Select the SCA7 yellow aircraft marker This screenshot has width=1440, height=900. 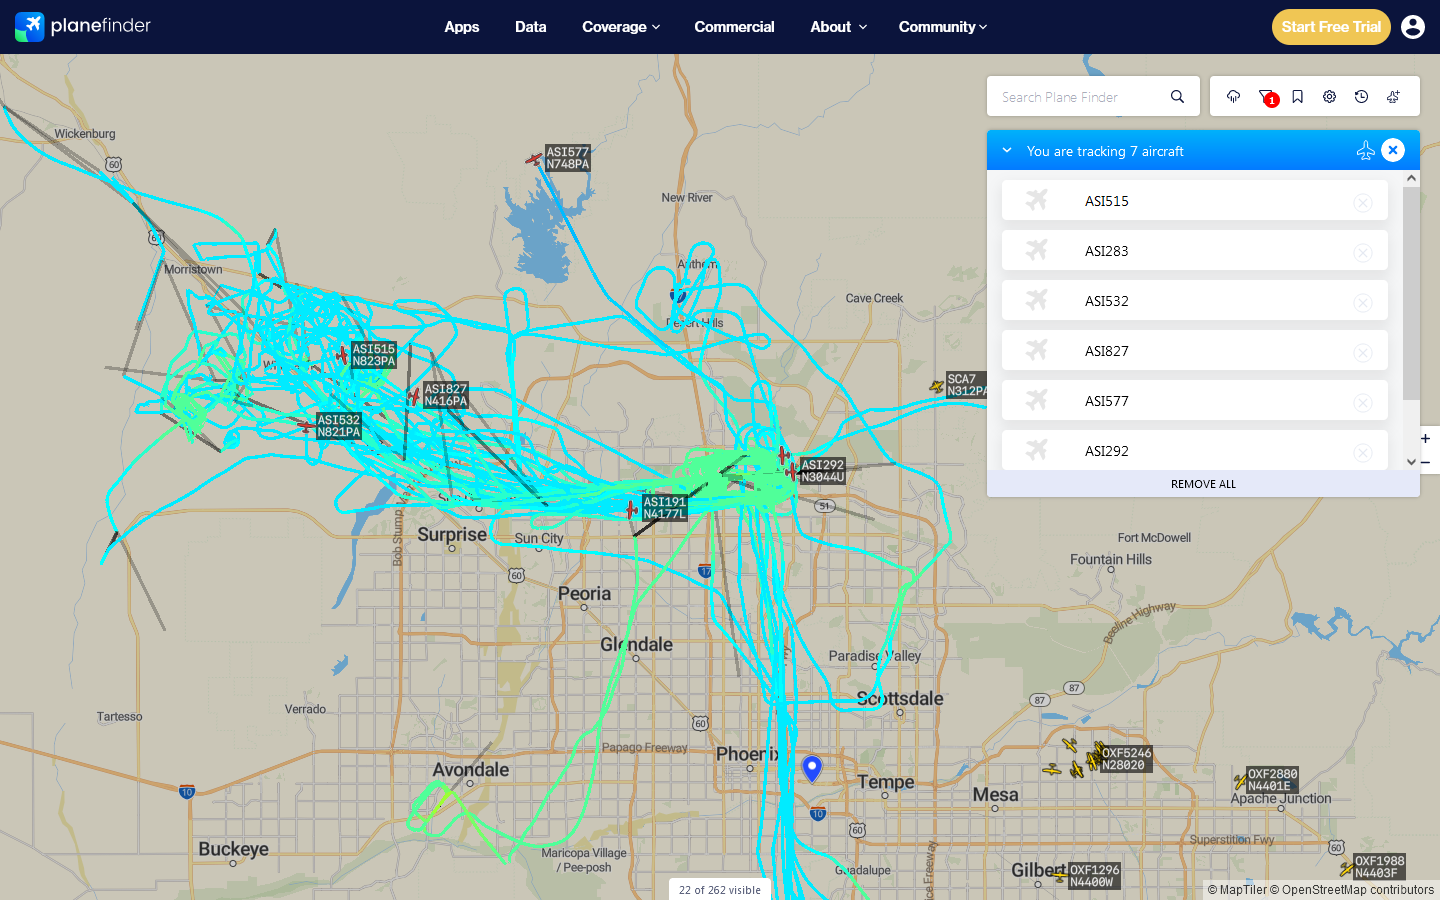point(937,385)
